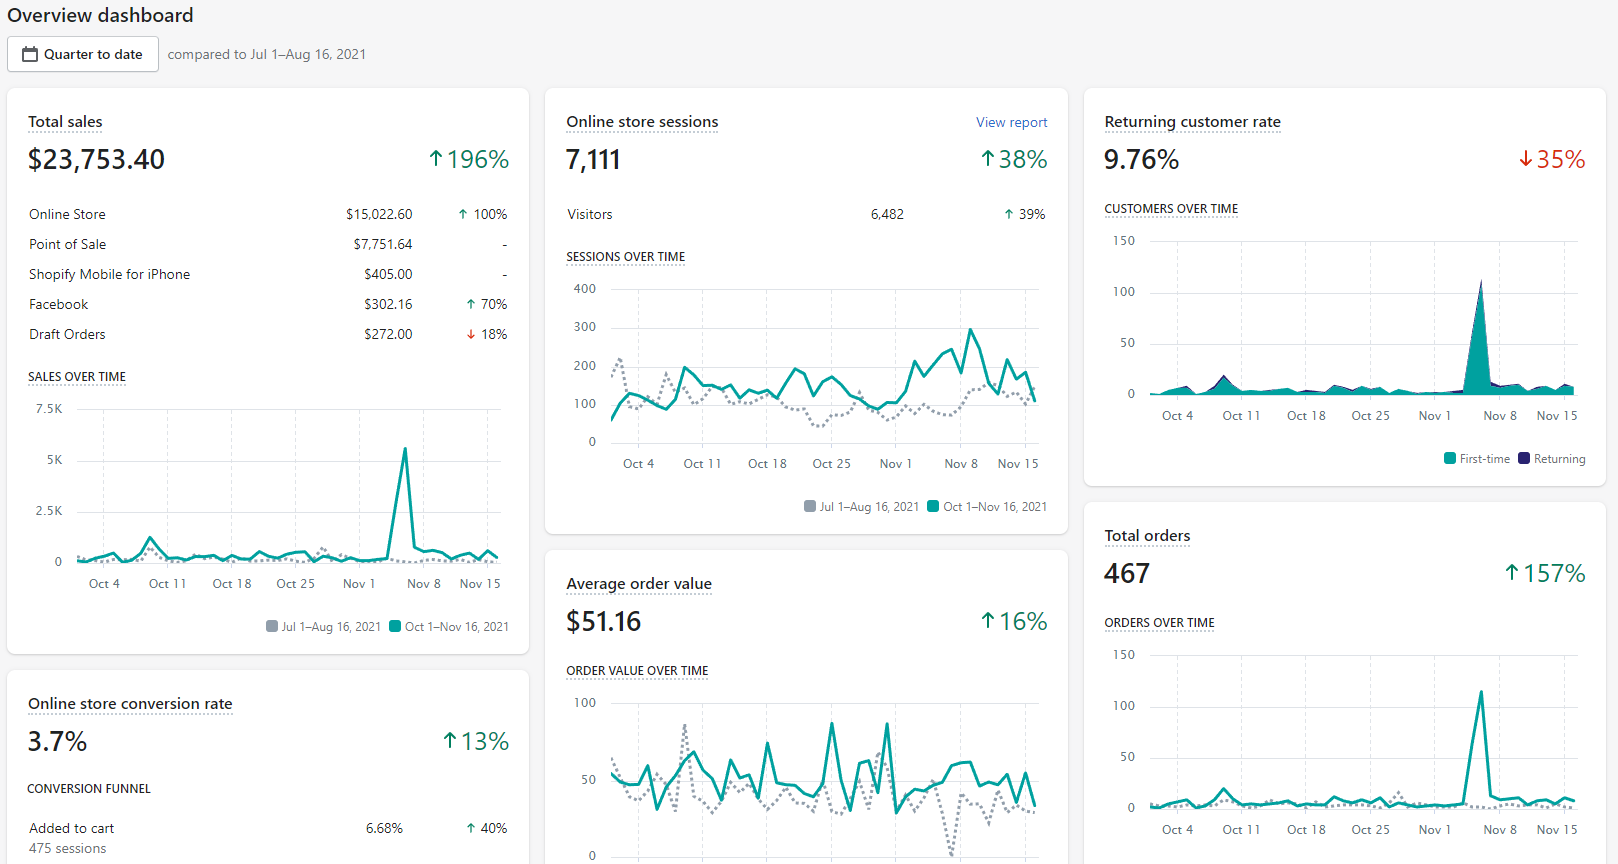
Task: Click the compared to Jul 1–Aug 16, 2021 text
Action: [x=267, y=54]
